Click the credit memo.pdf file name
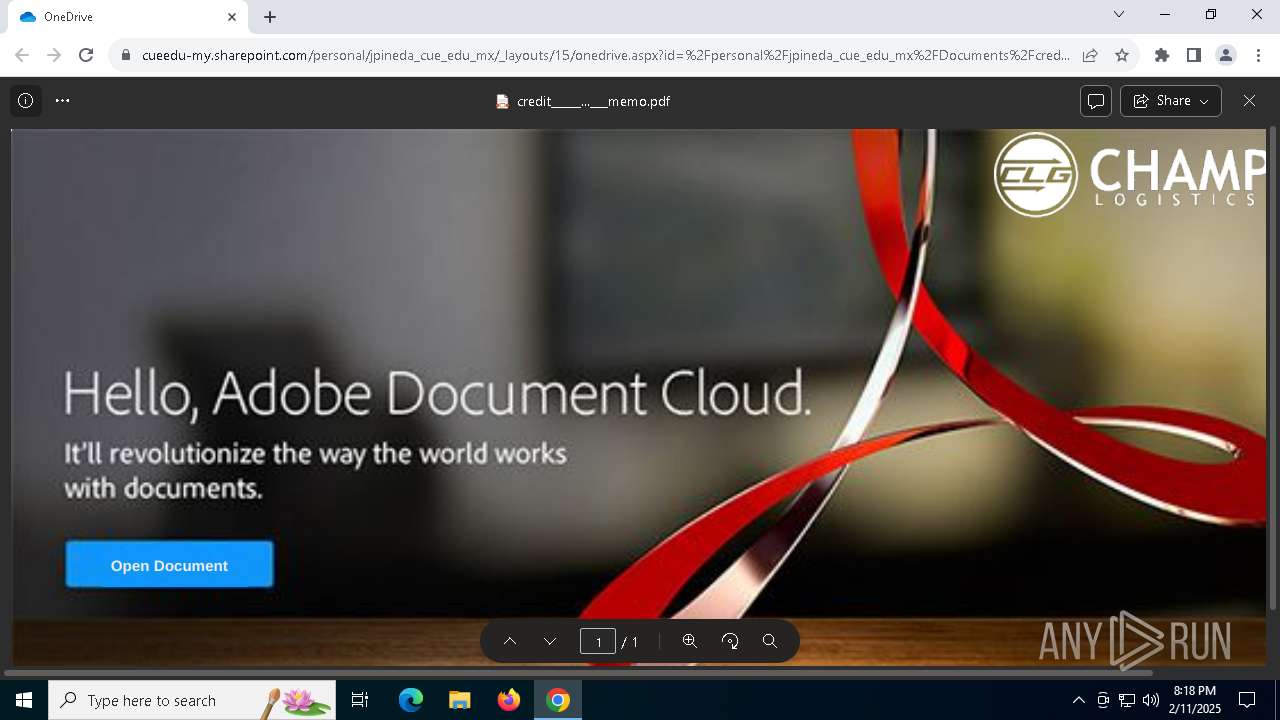1280x720 pixels. click(593, 101)
